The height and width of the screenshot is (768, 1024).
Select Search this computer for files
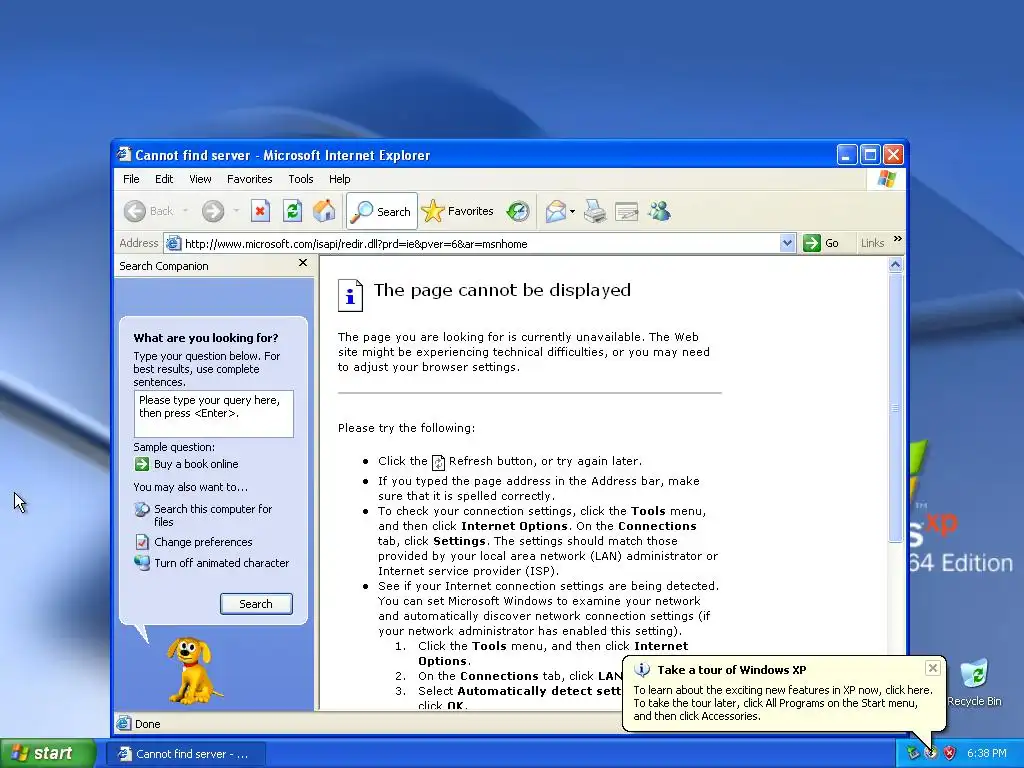pos(213,515)
